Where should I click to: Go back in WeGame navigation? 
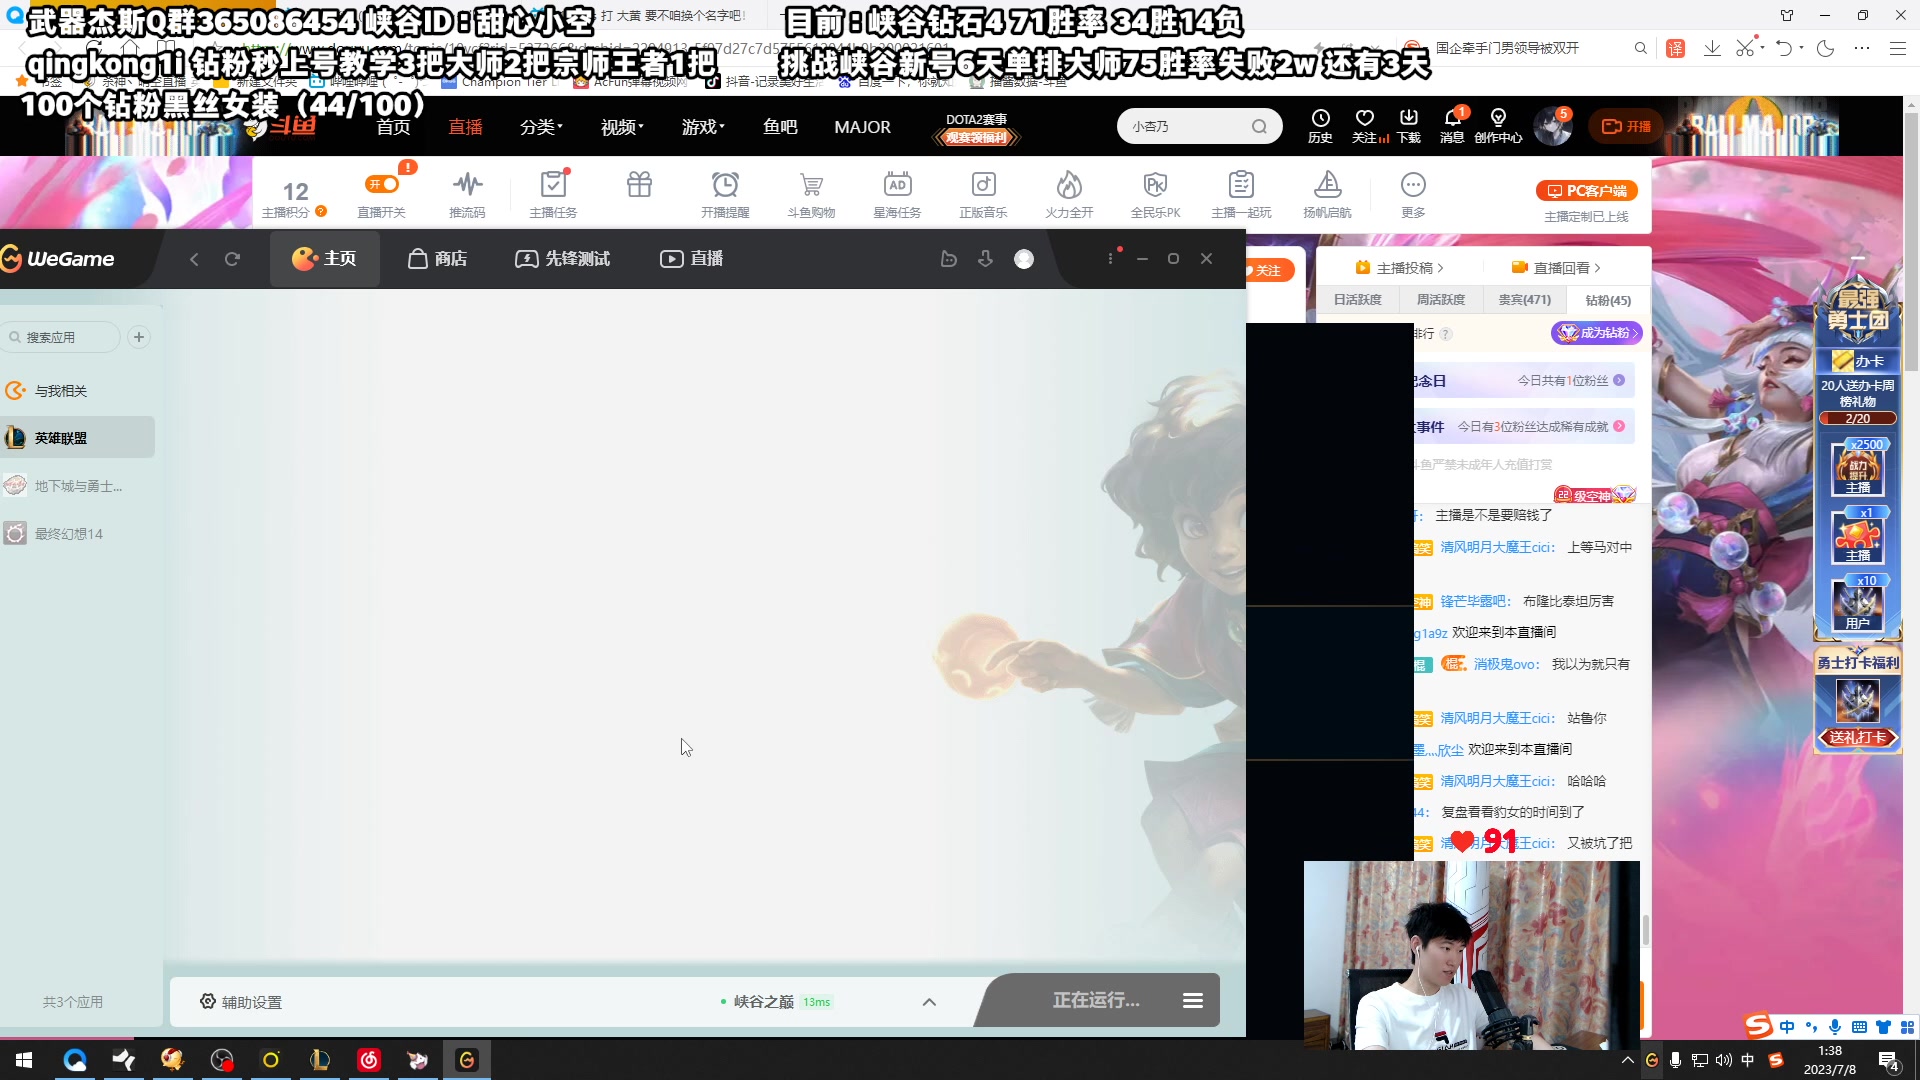(x=194, y=259)
